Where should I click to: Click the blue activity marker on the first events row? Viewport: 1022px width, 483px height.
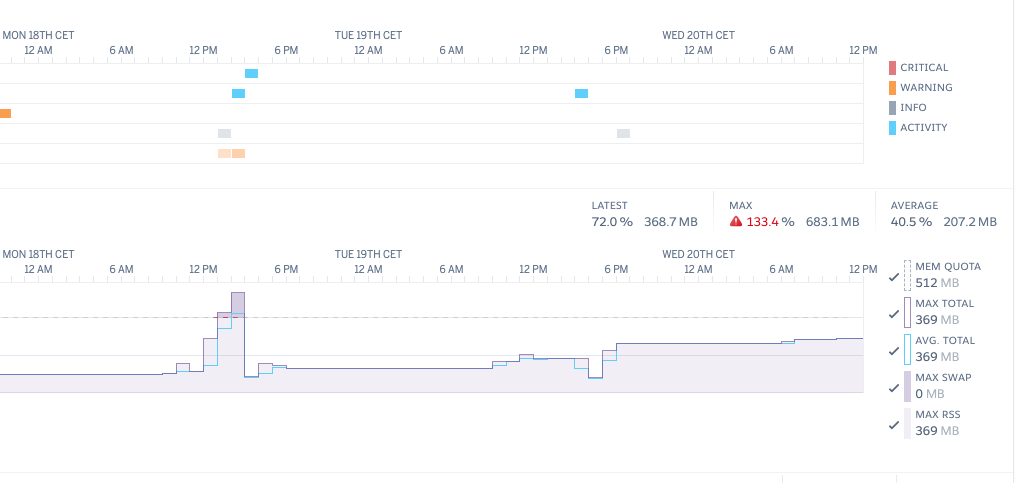pos(252,74)
